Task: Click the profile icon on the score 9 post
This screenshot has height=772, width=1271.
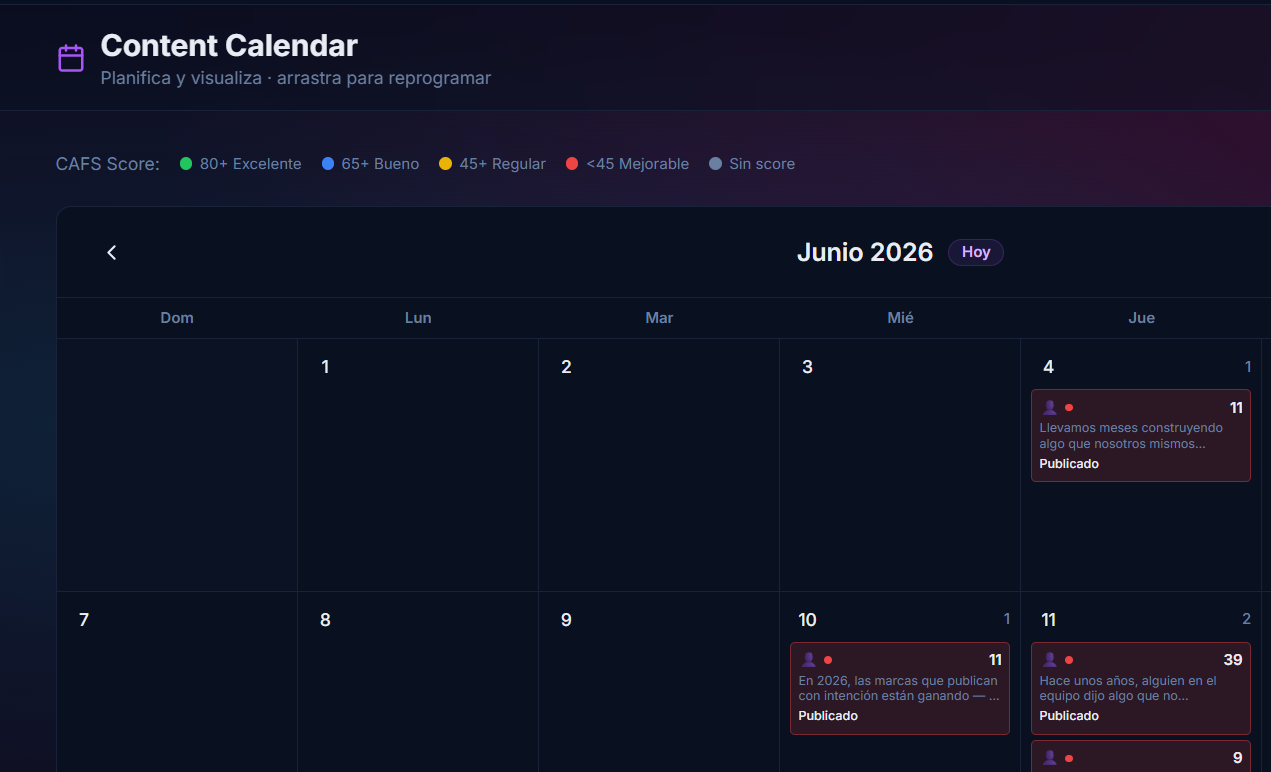Action: 1050,758
